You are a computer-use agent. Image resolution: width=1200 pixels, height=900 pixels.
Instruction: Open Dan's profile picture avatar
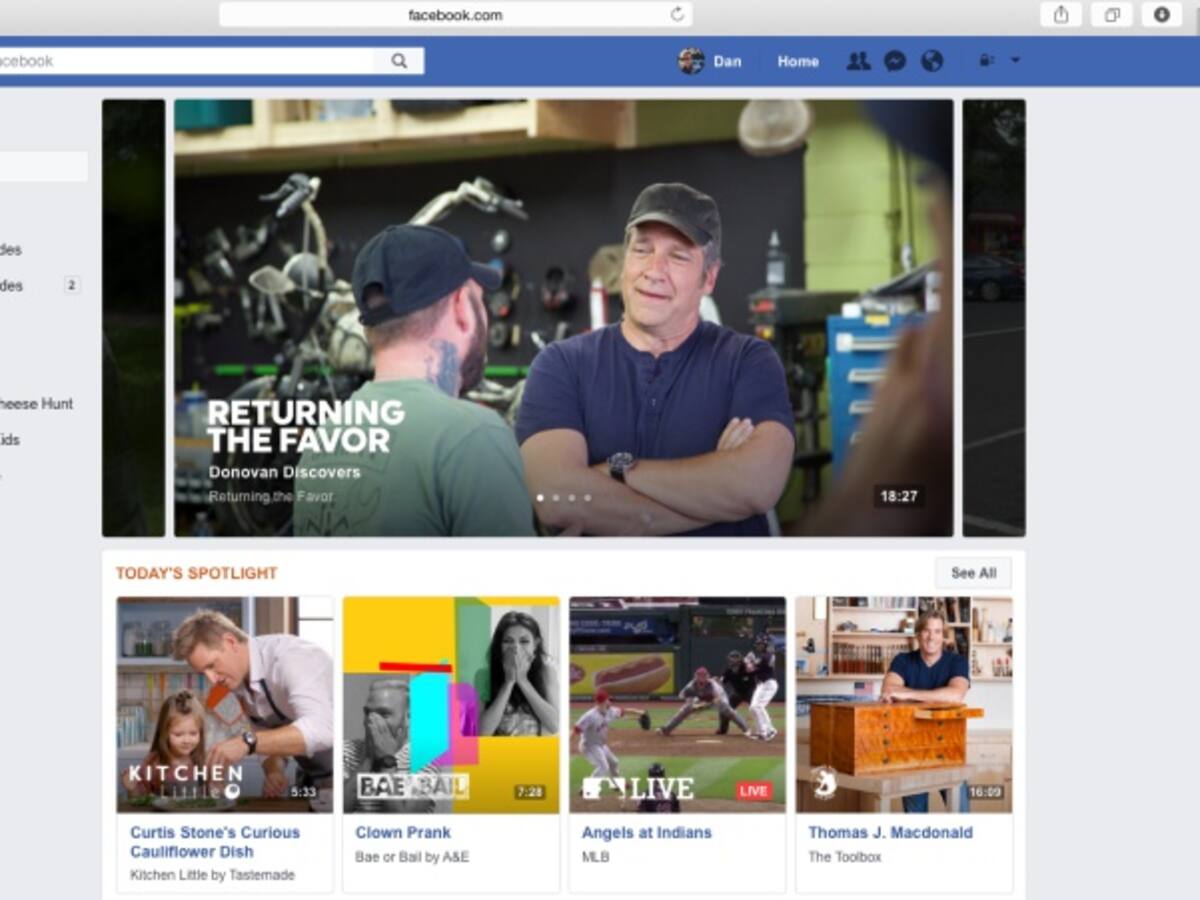[x=691, y=61]
